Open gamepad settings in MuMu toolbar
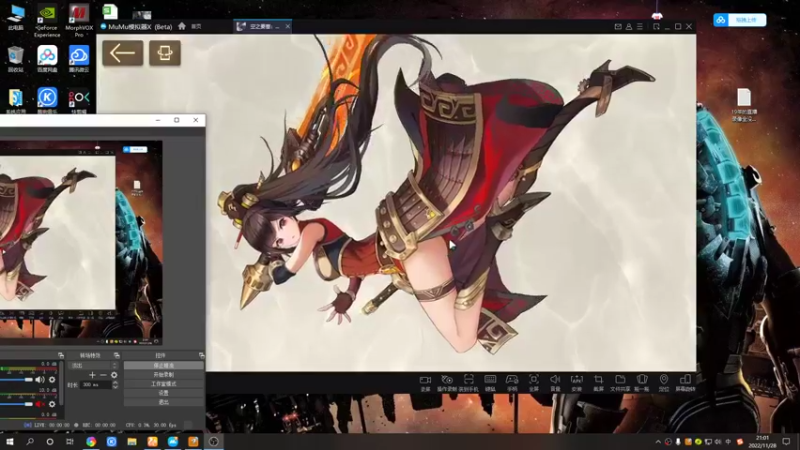This screenshot has height=450, width=800. (512, 383)
